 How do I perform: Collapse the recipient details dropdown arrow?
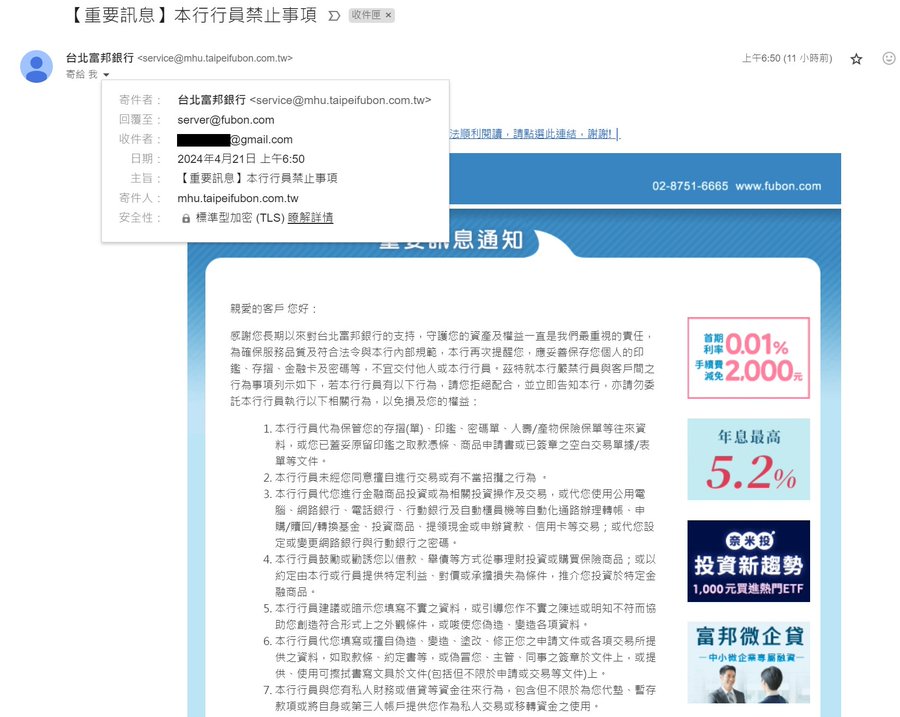point(106,75)
